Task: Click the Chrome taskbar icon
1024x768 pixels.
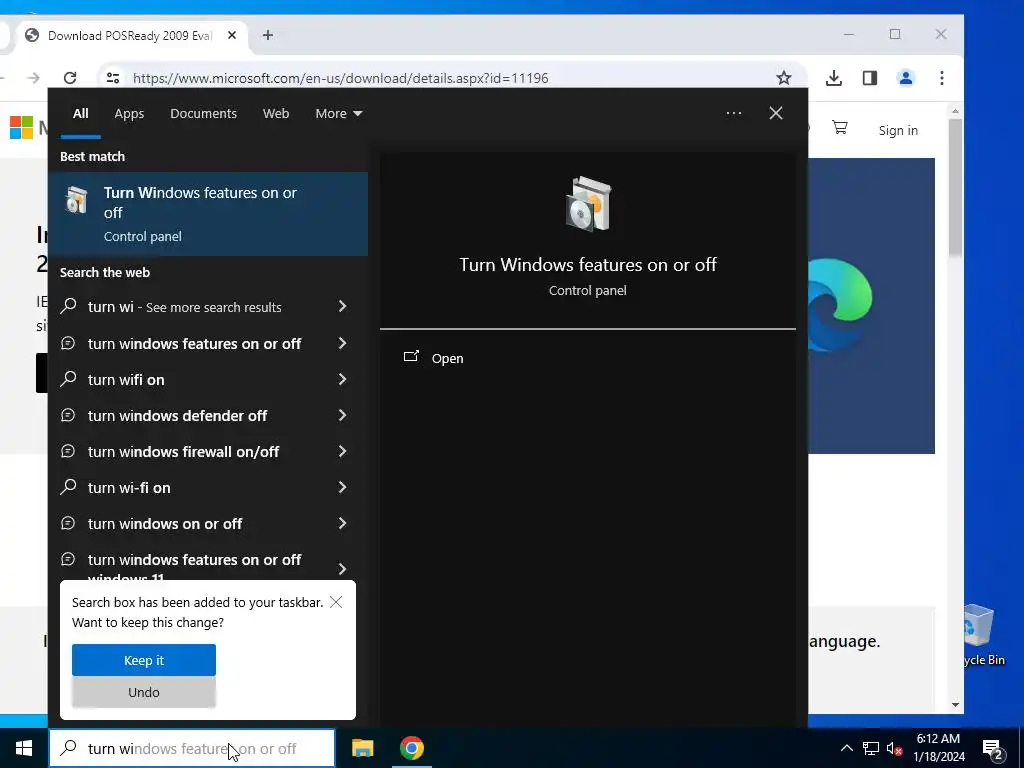Action: (x=411, y=748)
